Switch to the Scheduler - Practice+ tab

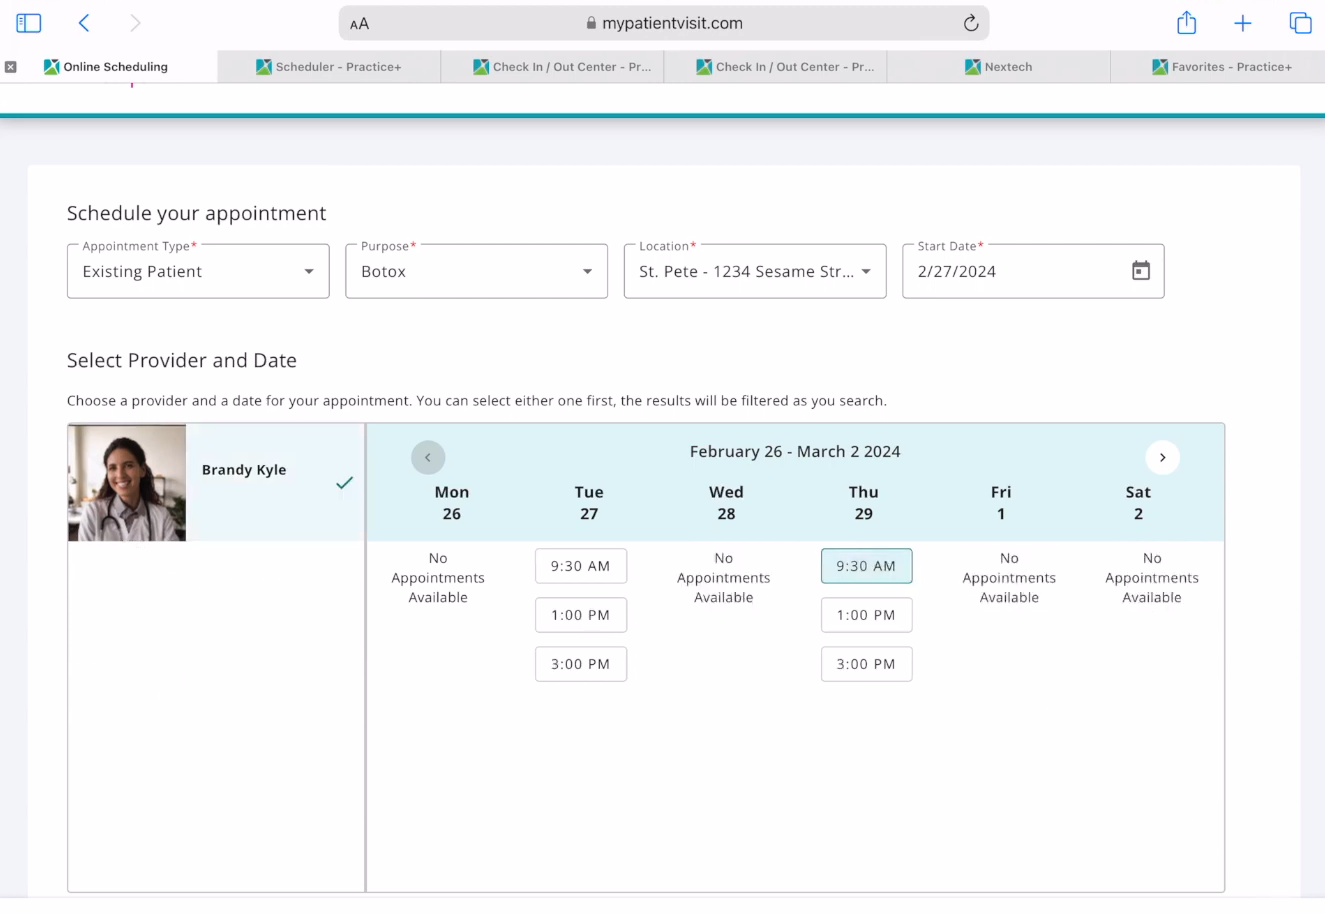[x=329, y=67]
